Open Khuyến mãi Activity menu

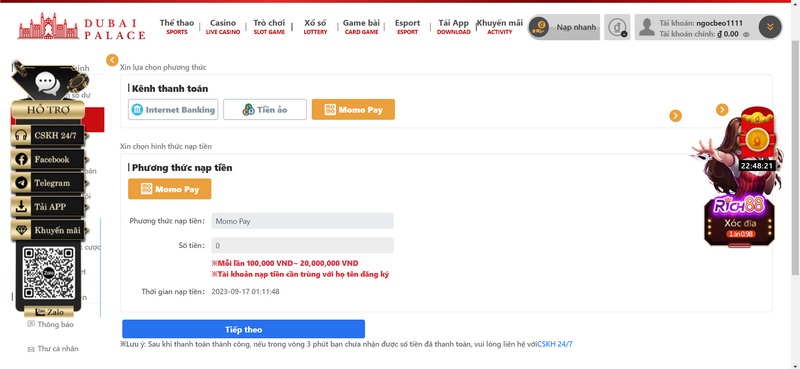pyautogui.click(x=499, y=27)
